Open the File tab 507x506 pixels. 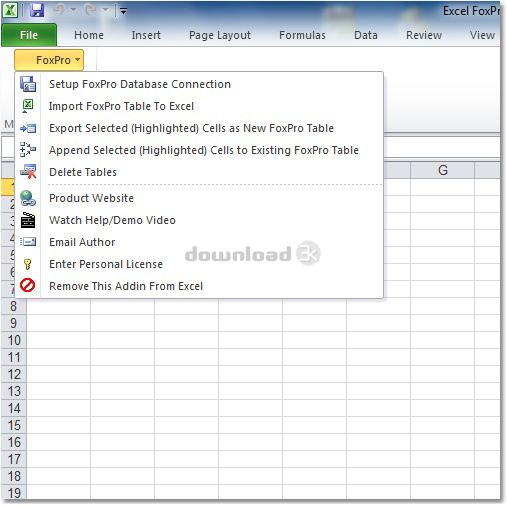pos(29,35)
